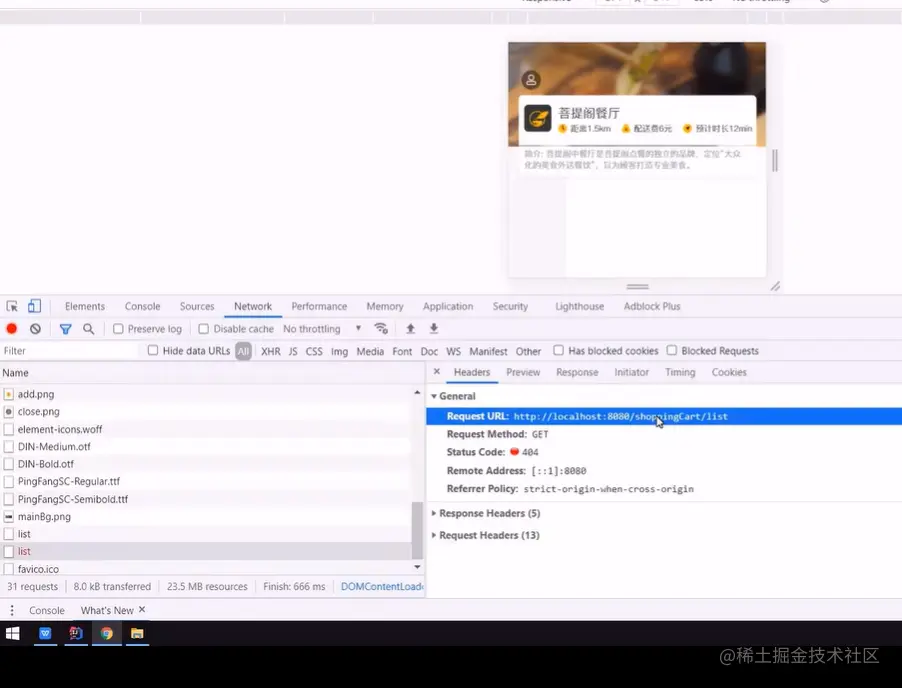Show the Preview tab of request
The width and height of the screenshot is (902, 688).
tap(523, 372)
